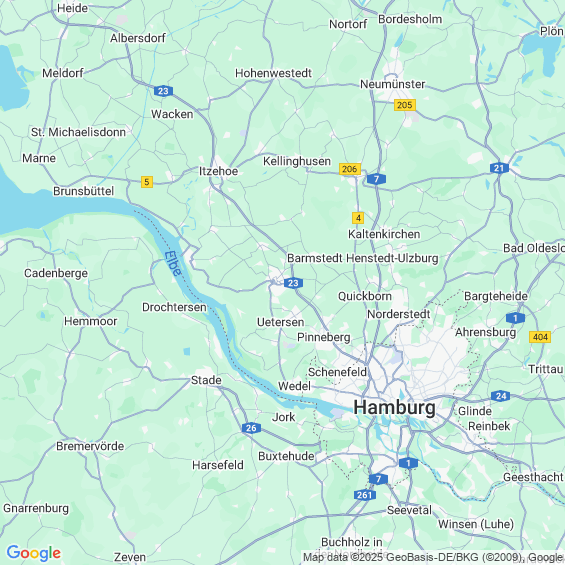Click the blue 21 motorway shield
Viewport: 565px width, 565px height.
click(499, 168)
